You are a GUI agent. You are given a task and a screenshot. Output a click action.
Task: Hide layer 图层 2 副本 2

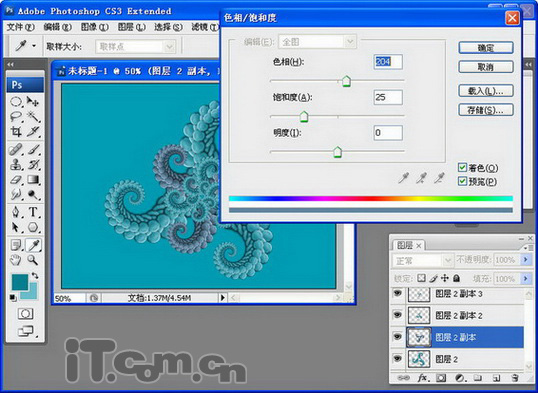click(397, 315)
